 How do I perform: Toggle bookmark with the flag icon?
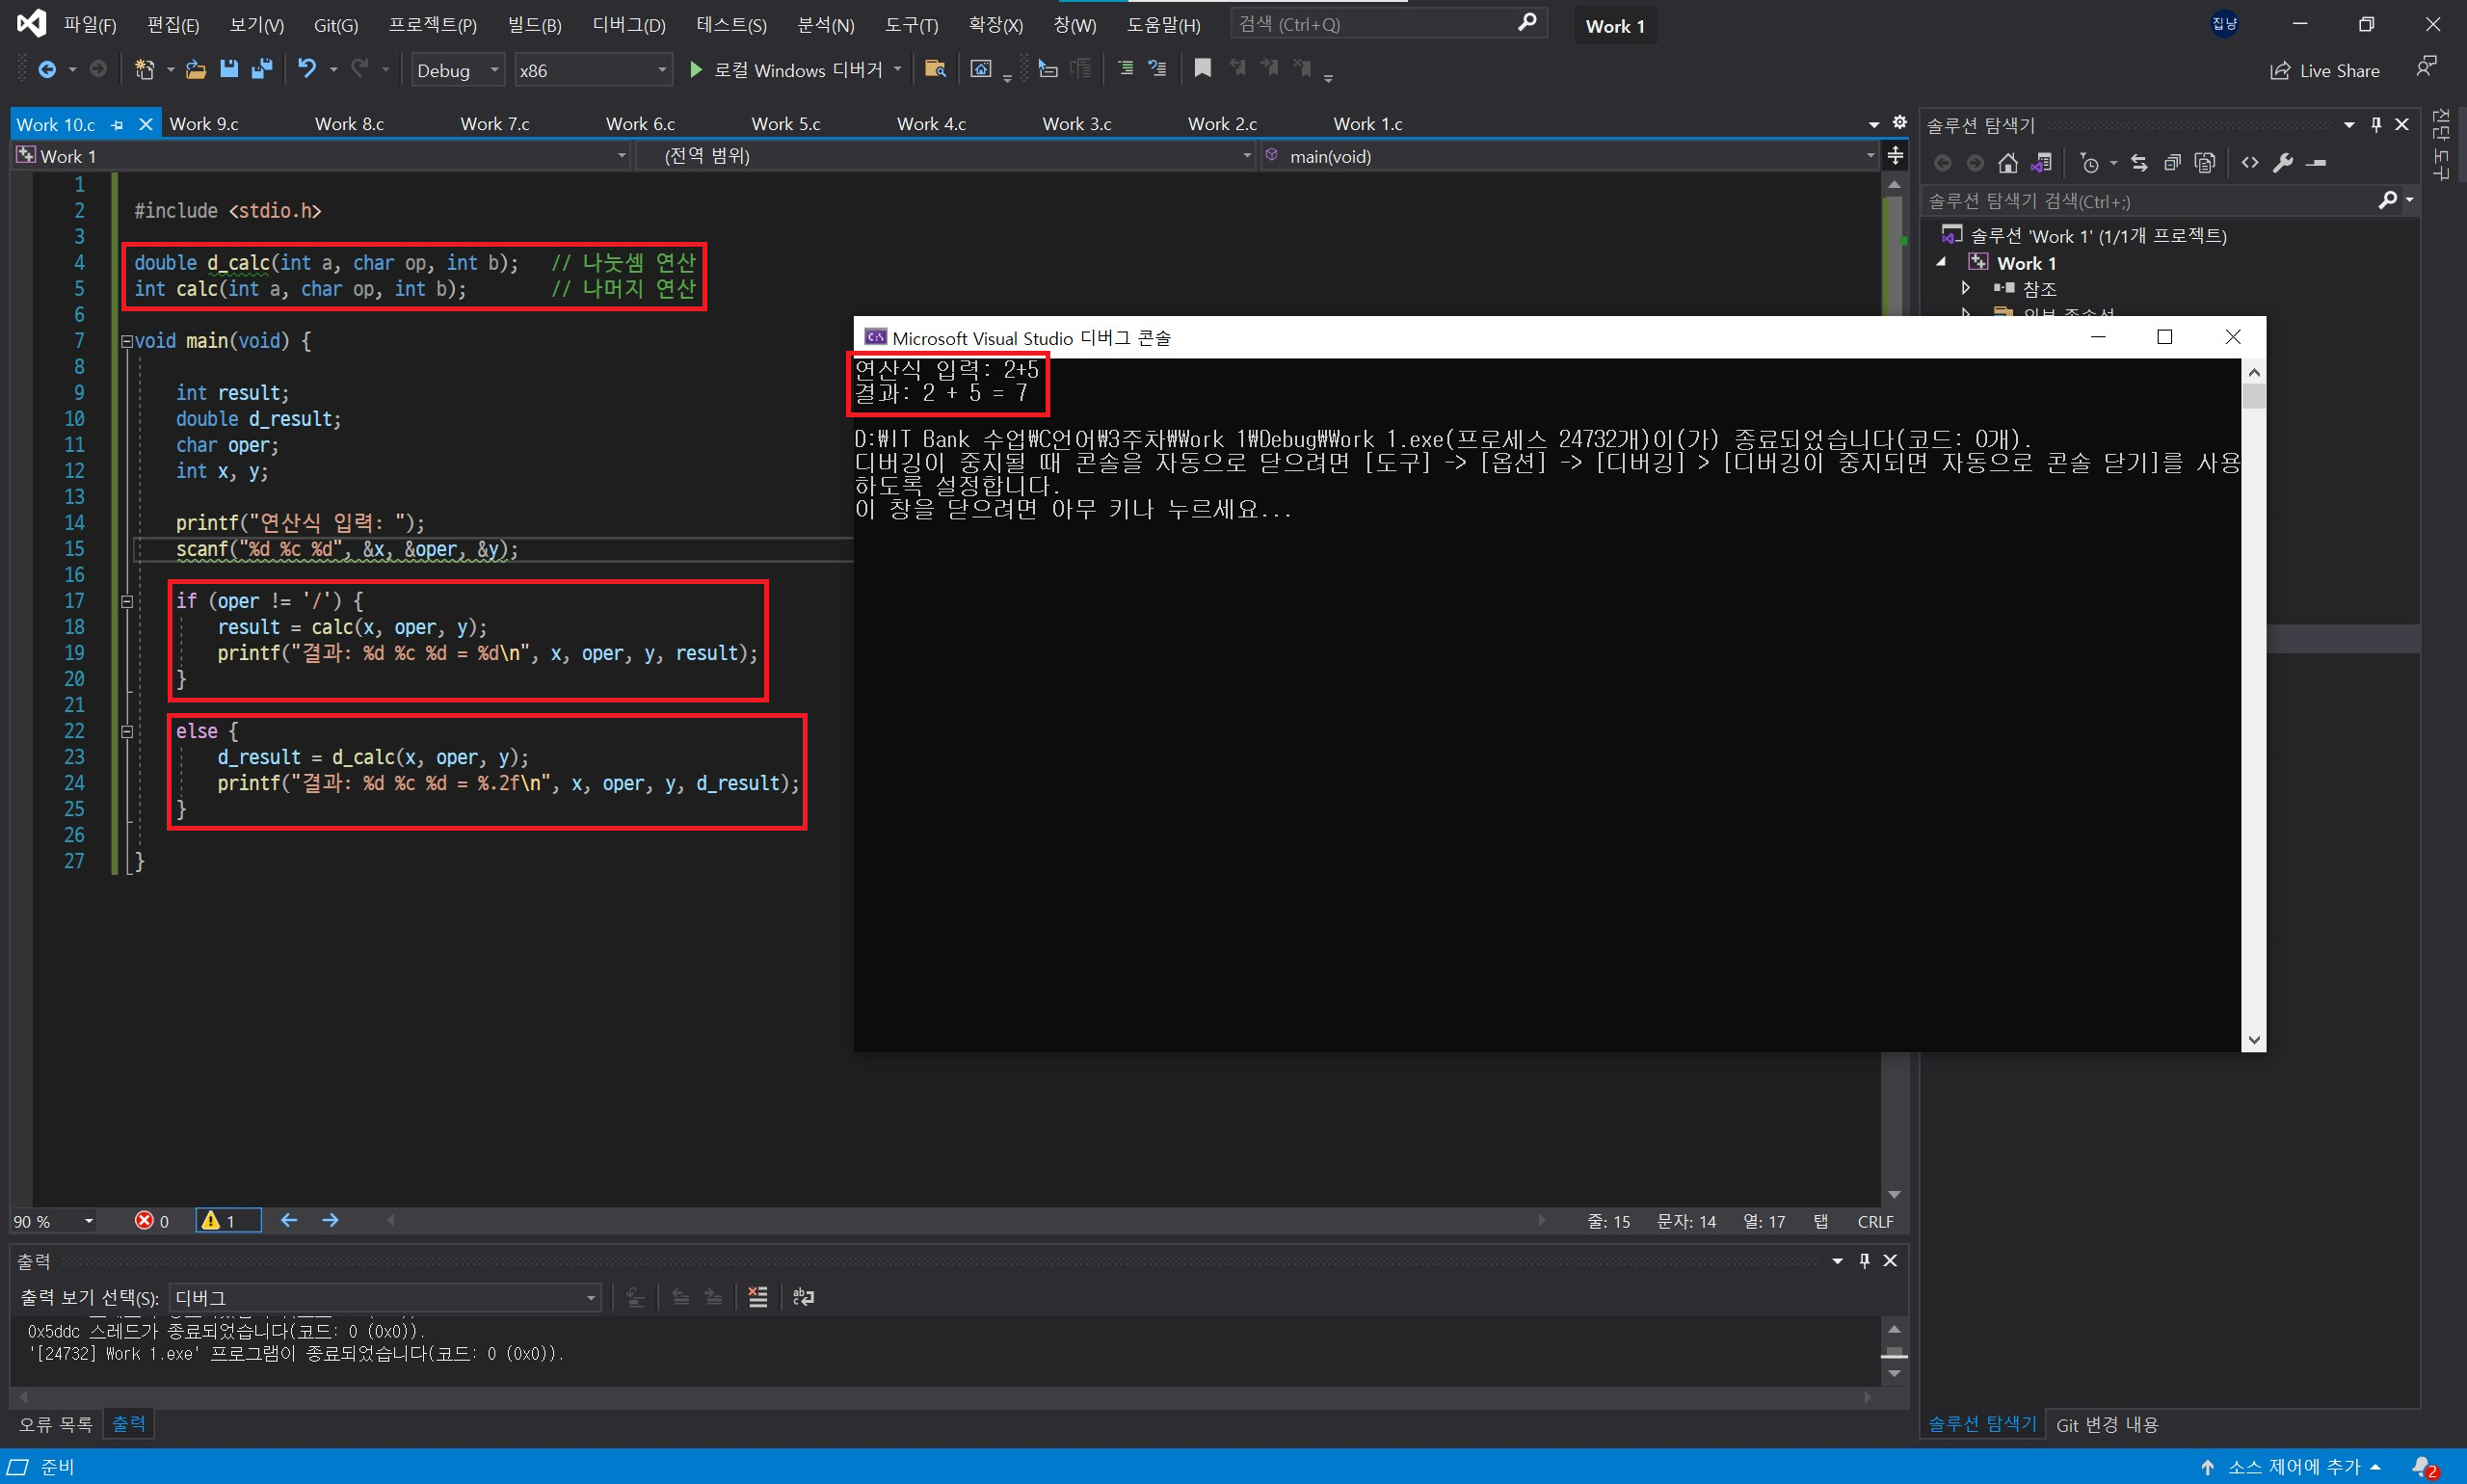pos(1202,68)
